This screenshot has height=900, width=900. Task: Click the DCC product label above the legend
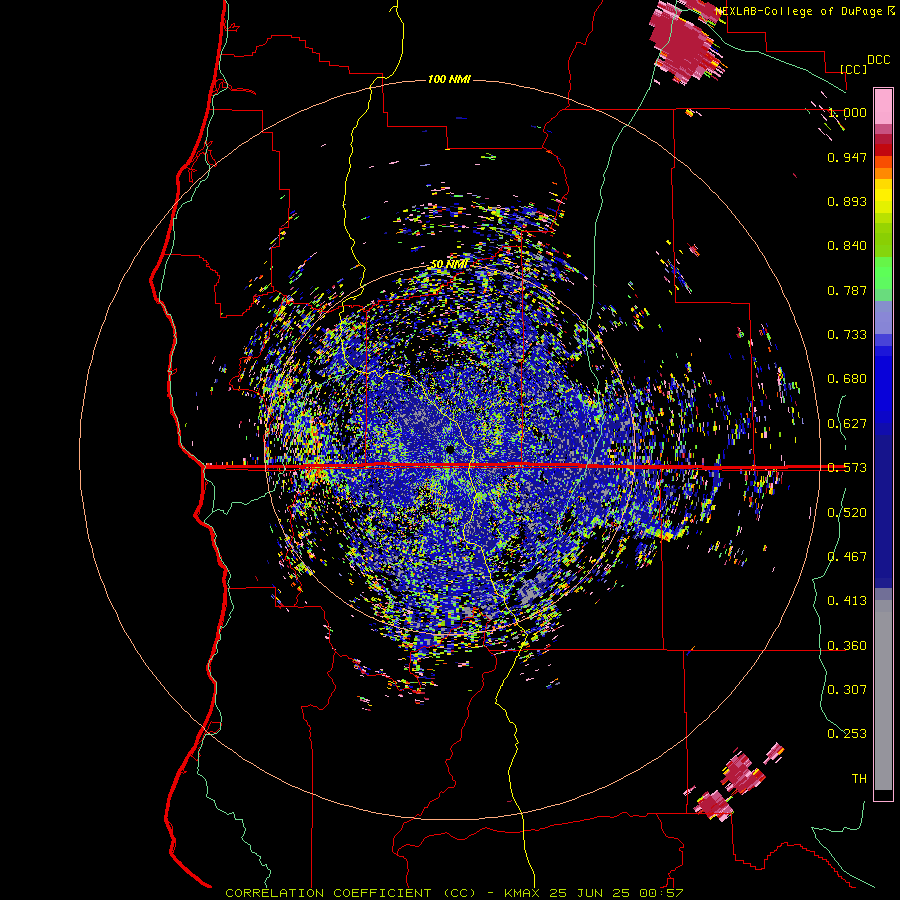(878, 60)
